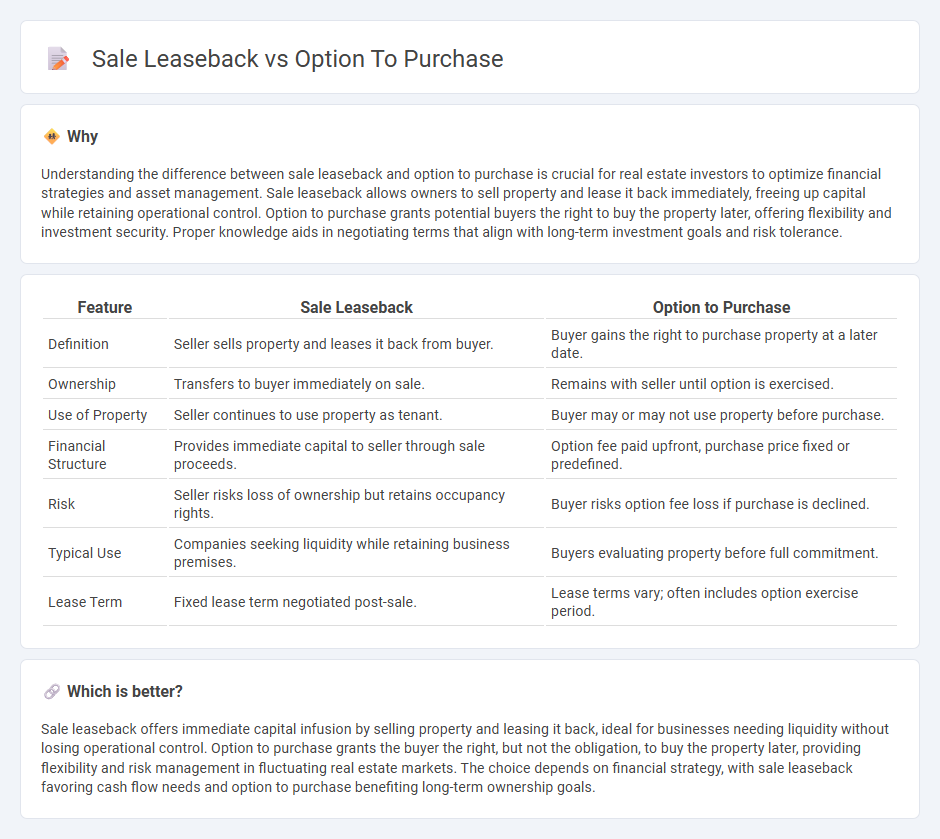Click cell 'Provides immediate capital to seller'
The width and height of the screenshot is (940, 839).
pos(356,455)
